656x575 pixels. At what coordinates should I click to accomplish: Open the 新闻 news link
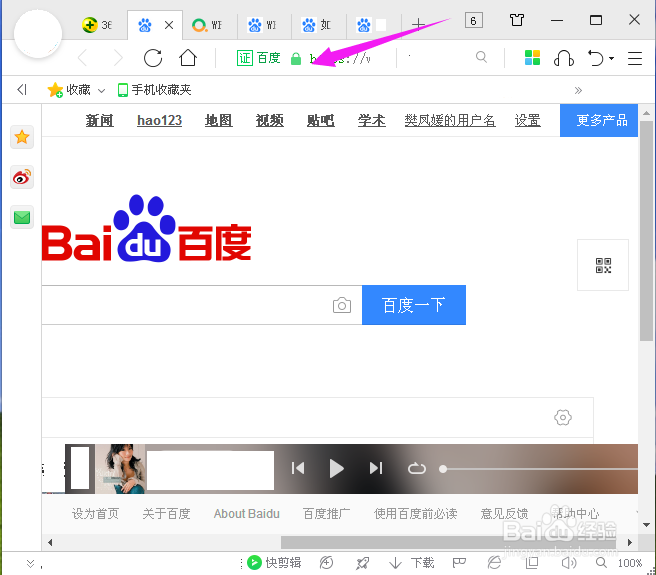pos(100,121)
